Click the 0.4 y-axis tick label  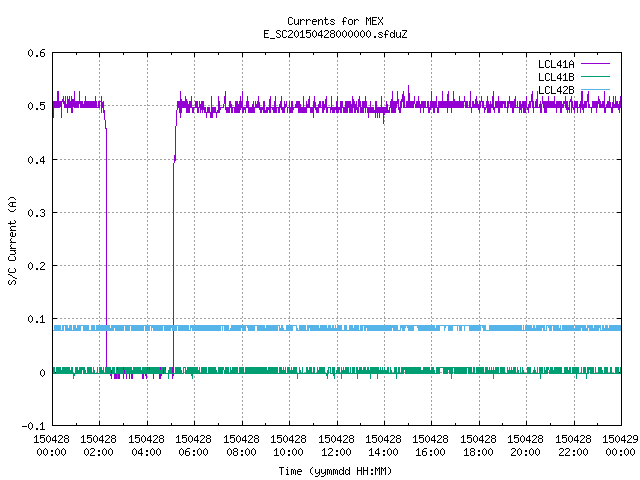tap(36, 160)
